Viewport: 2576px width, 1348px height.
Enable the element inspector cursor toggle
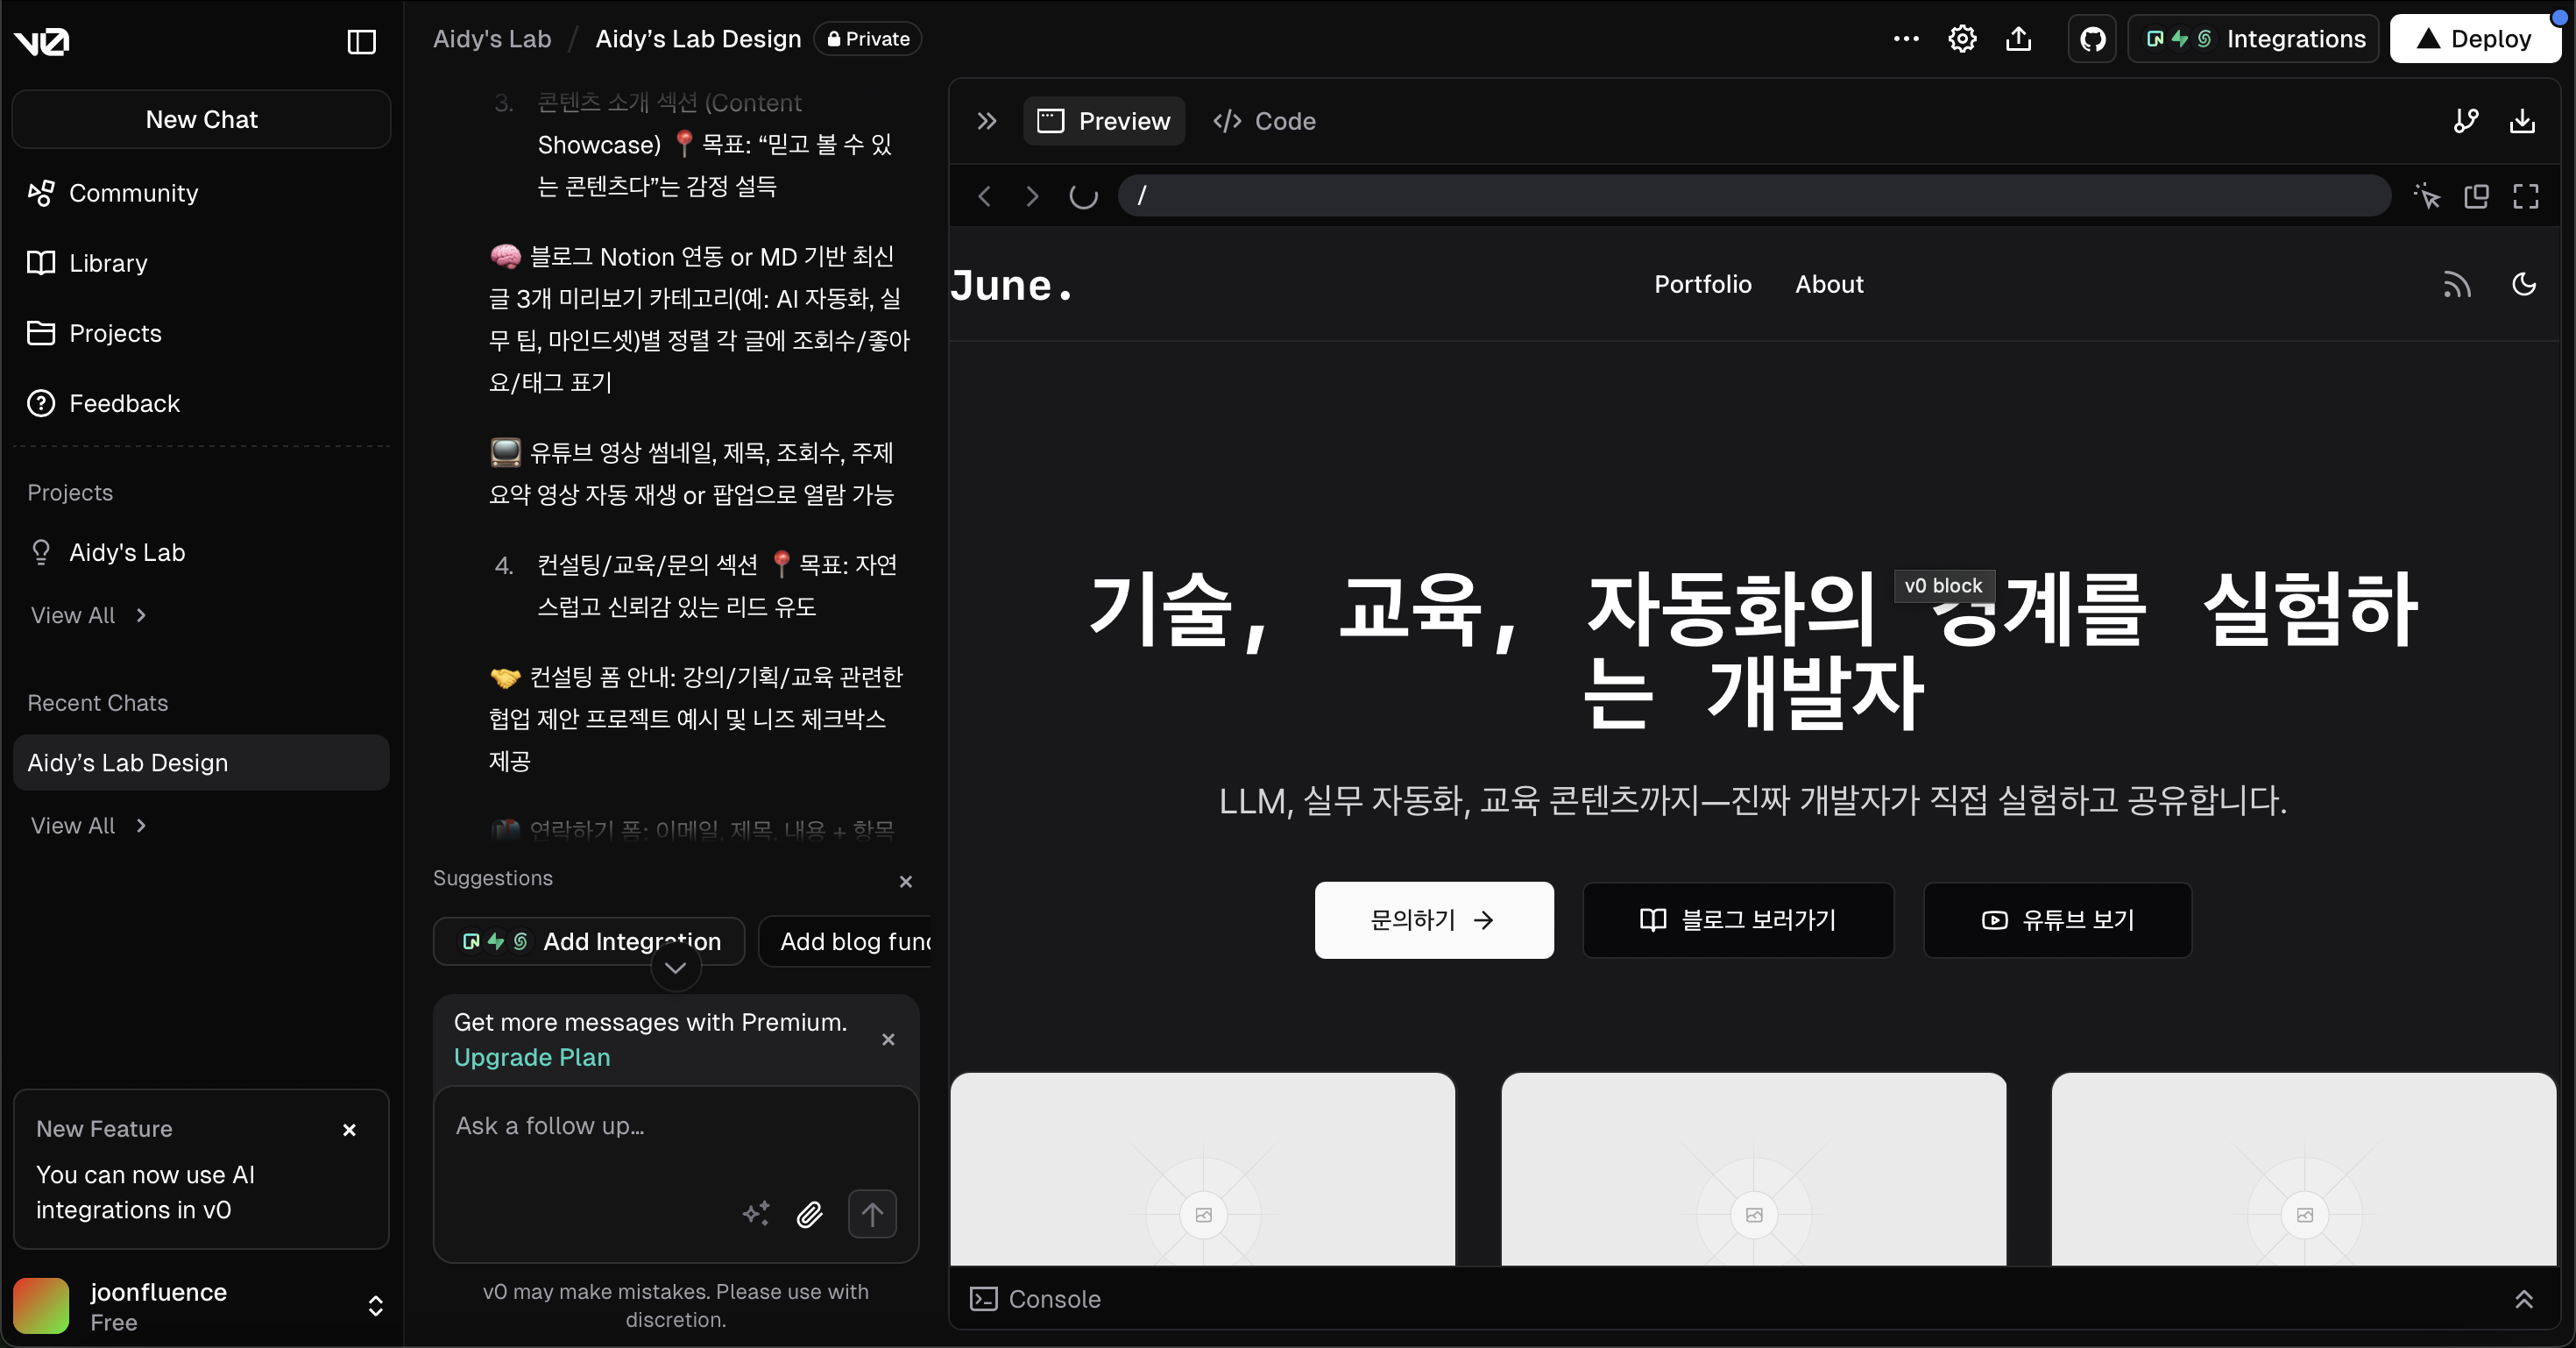pyautogui.click(x=2427, y=196)
